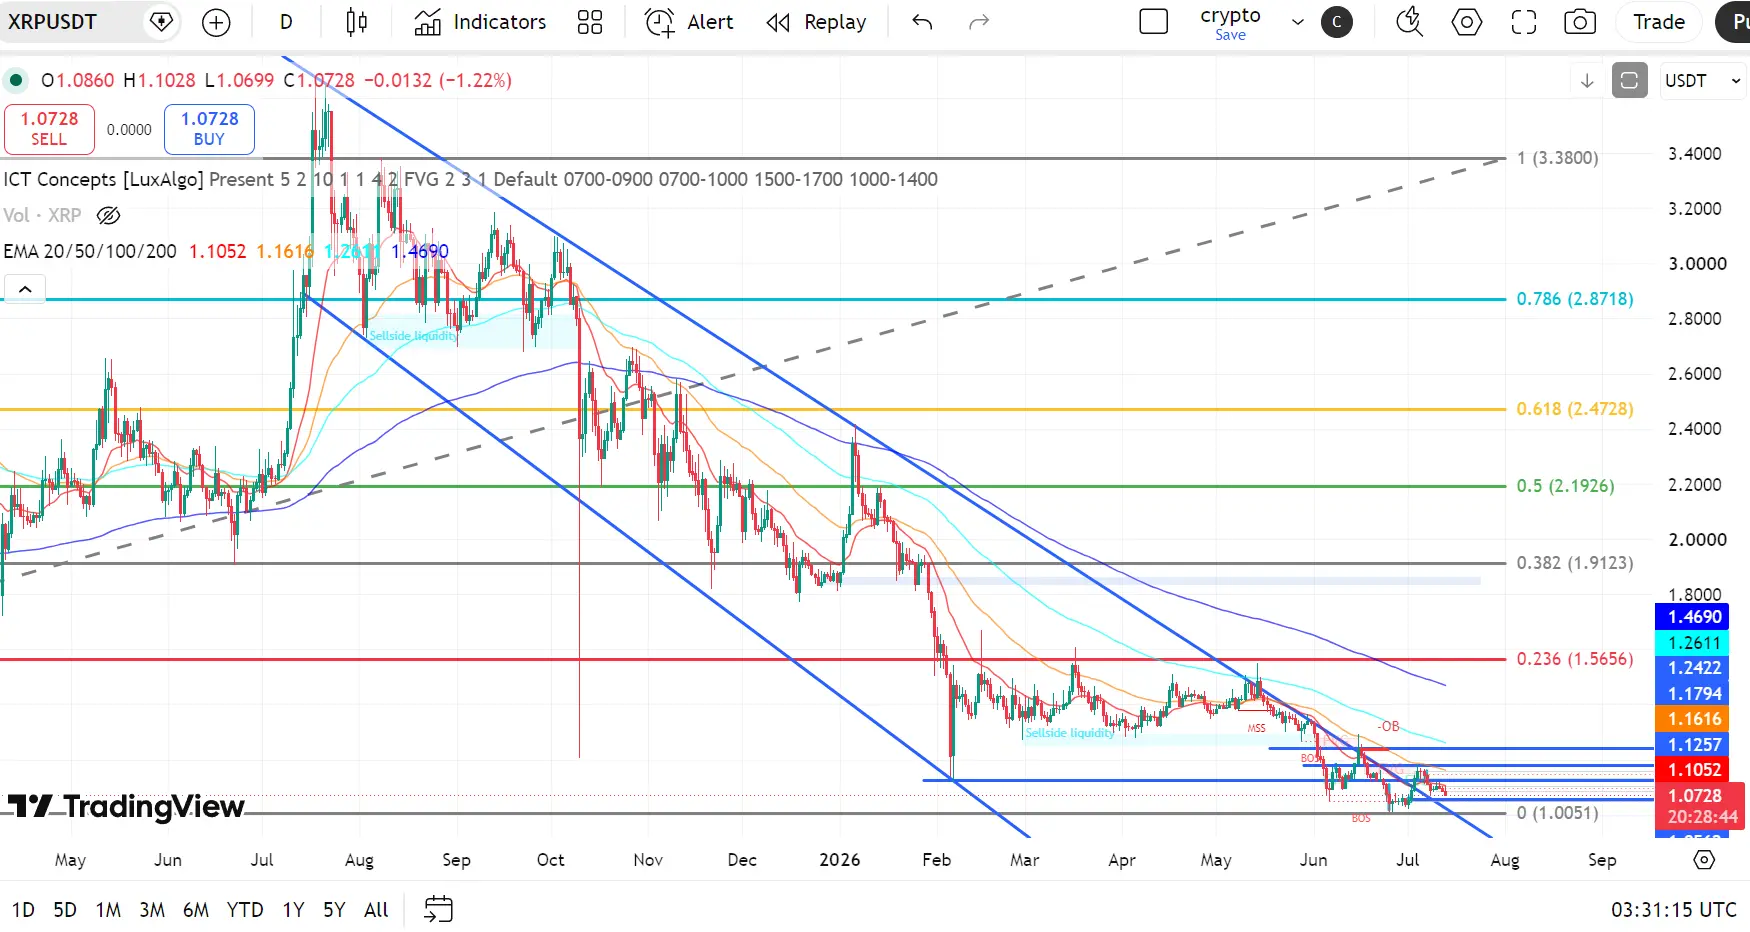
Task: Click the MSS market structure label
Action: [x=1256, y=728]
